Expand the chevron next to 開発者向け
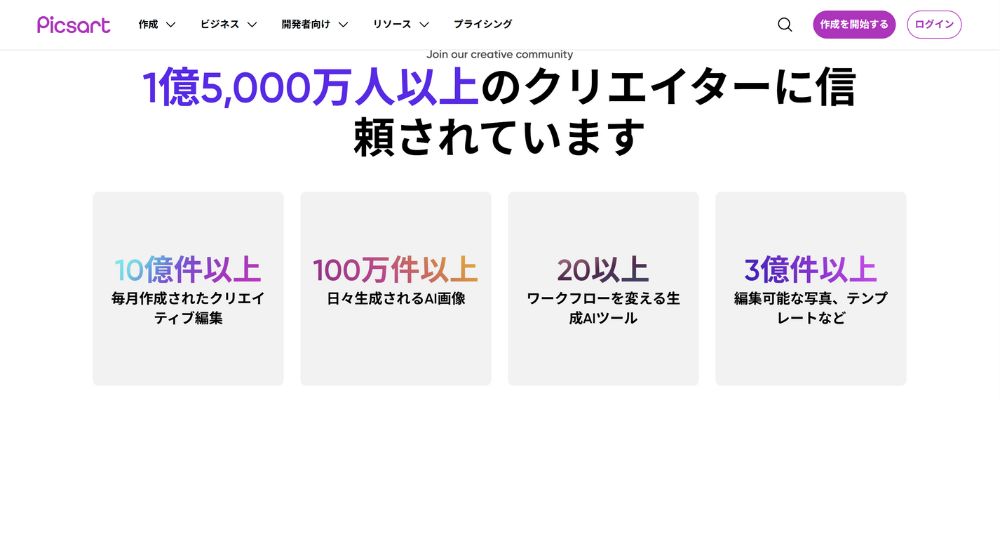Viewport: 1000px width, 550px height. [343, 25]
